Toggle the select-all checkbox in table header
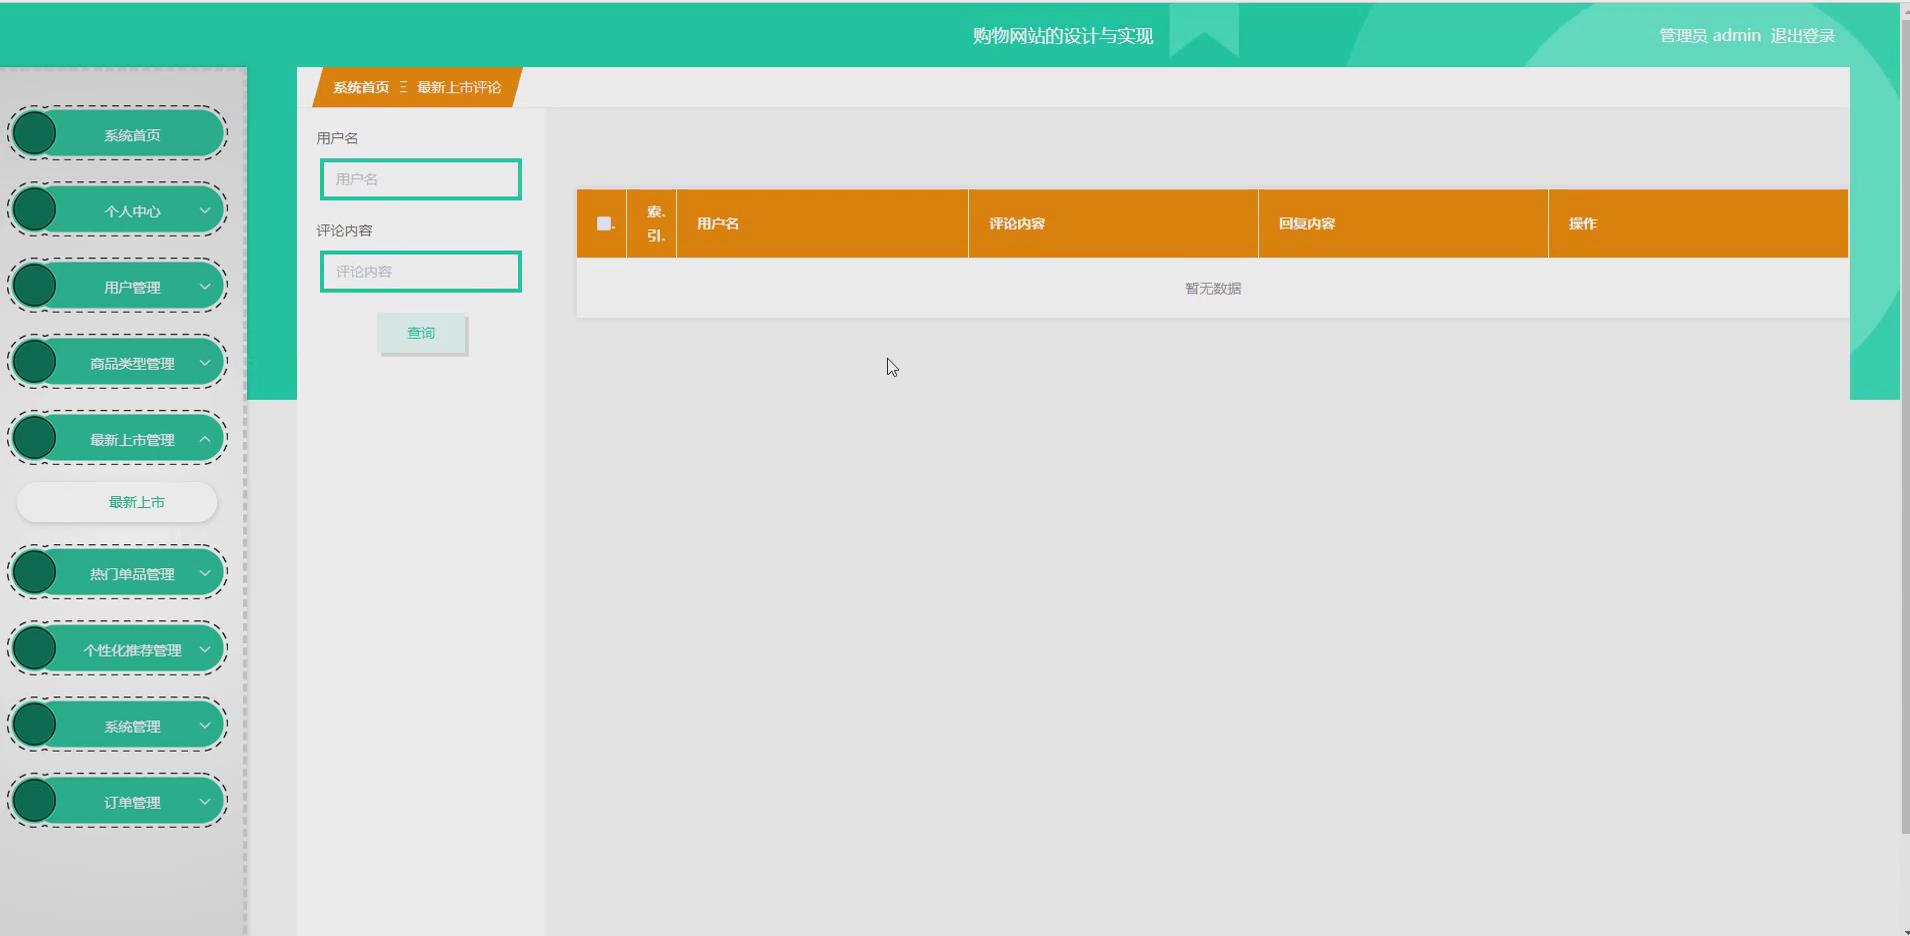The image size is (1910, 936). pos(604,223)
